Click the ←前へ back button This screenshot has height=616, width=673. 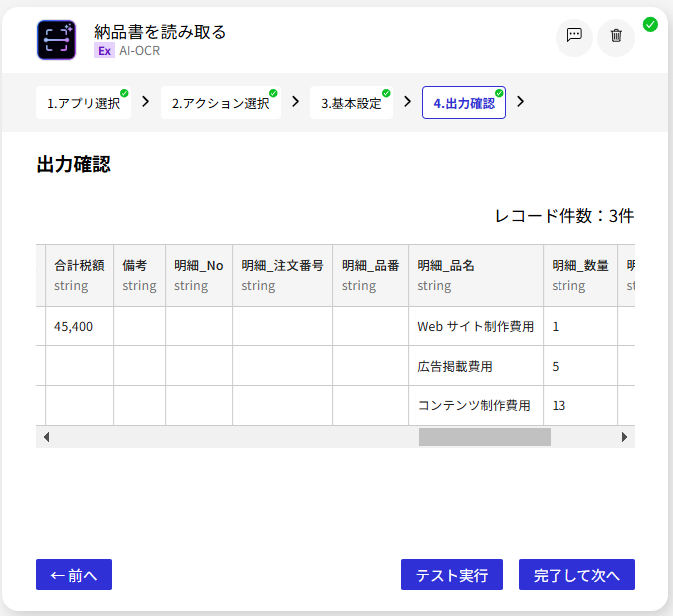(x=74, y=574)
